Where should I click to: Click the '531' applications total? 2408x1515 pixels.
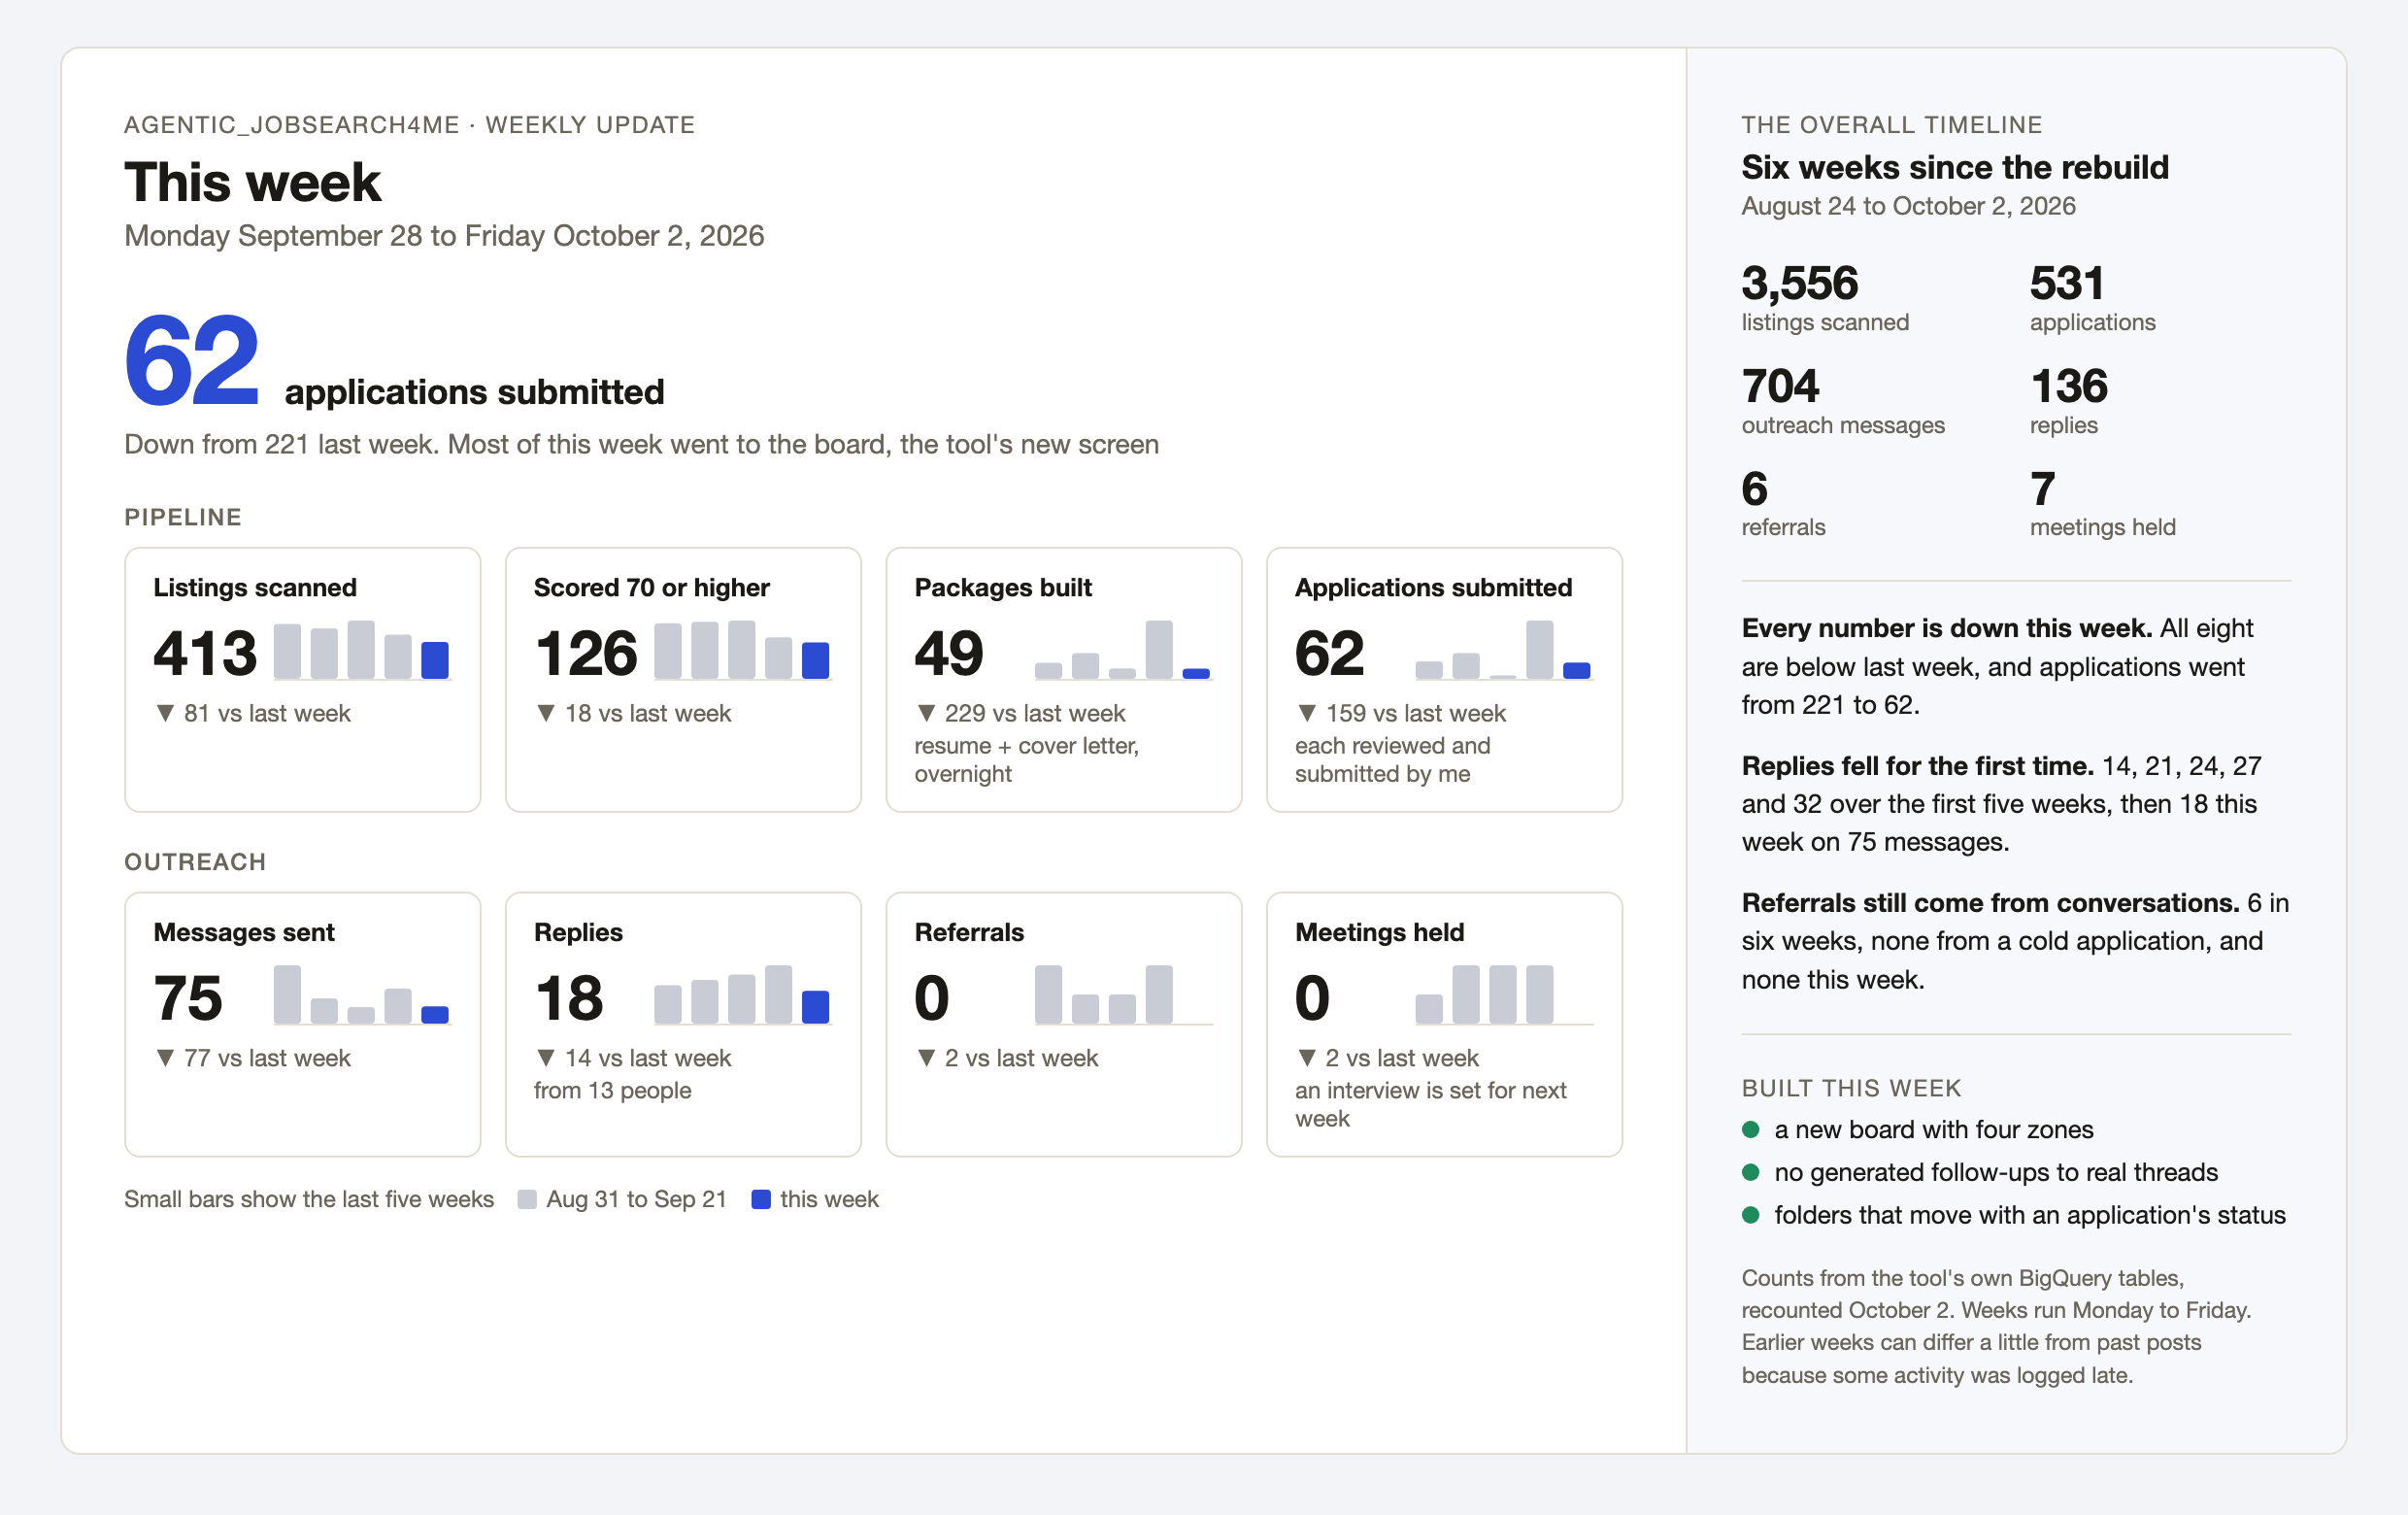click(x=2067, y=283)
